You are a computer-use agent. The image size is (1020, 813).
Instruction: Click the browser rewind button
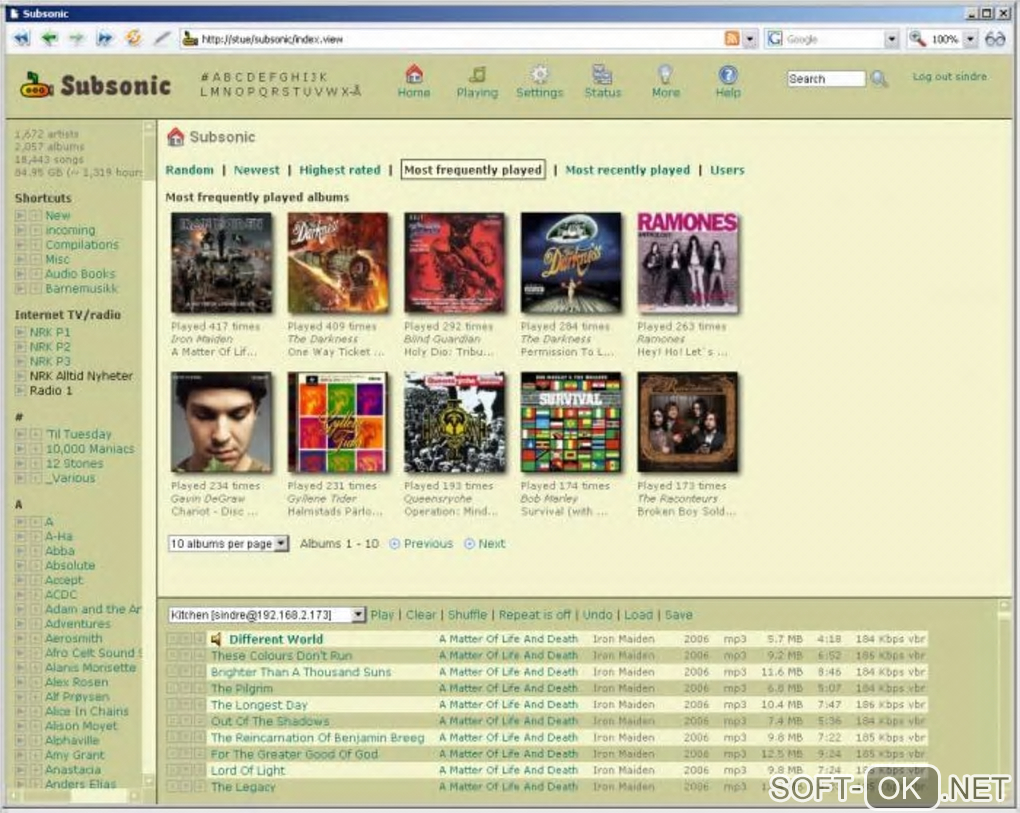click(x=22, y=39)
